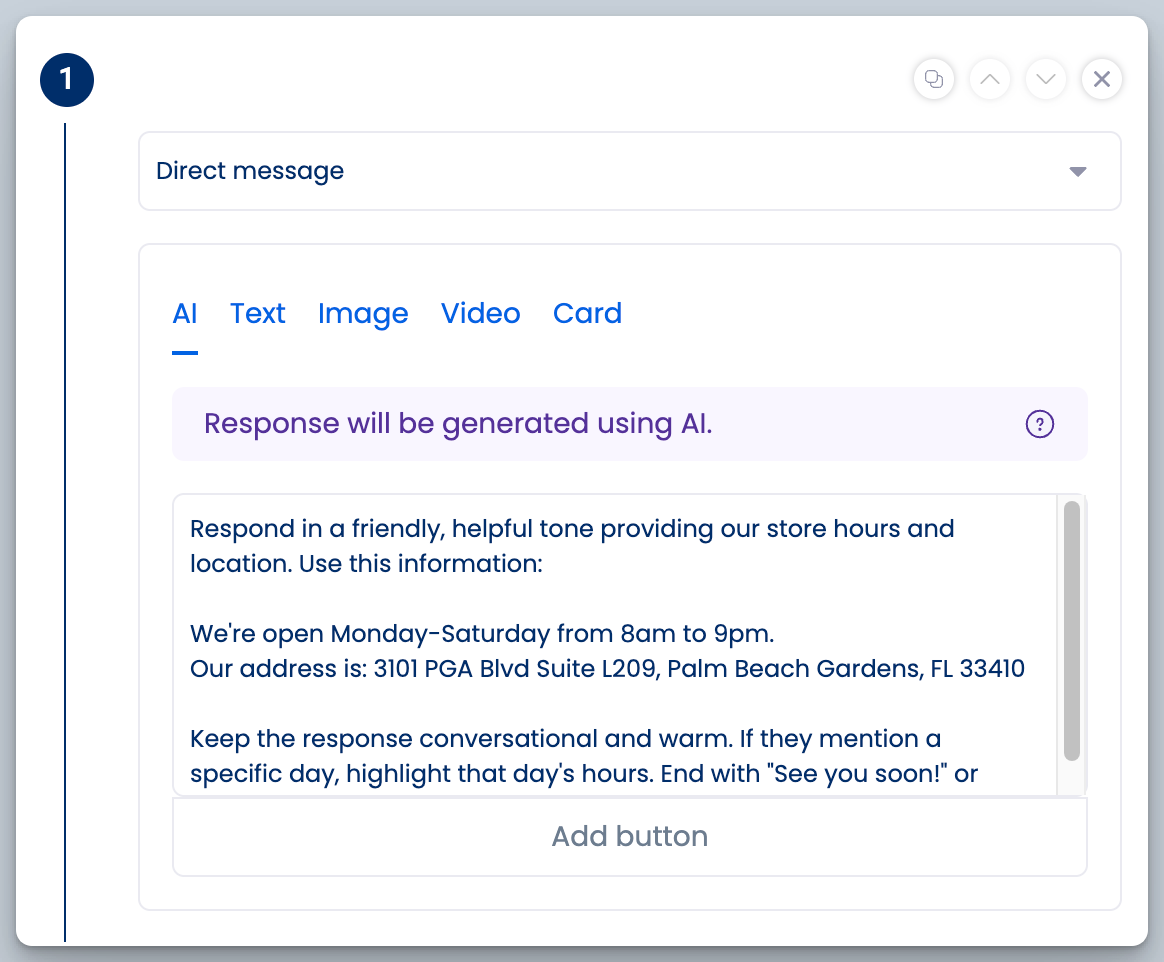Click the dropdown caret beside Direct message
The image size is (1164, 962).
[1078, 171]
